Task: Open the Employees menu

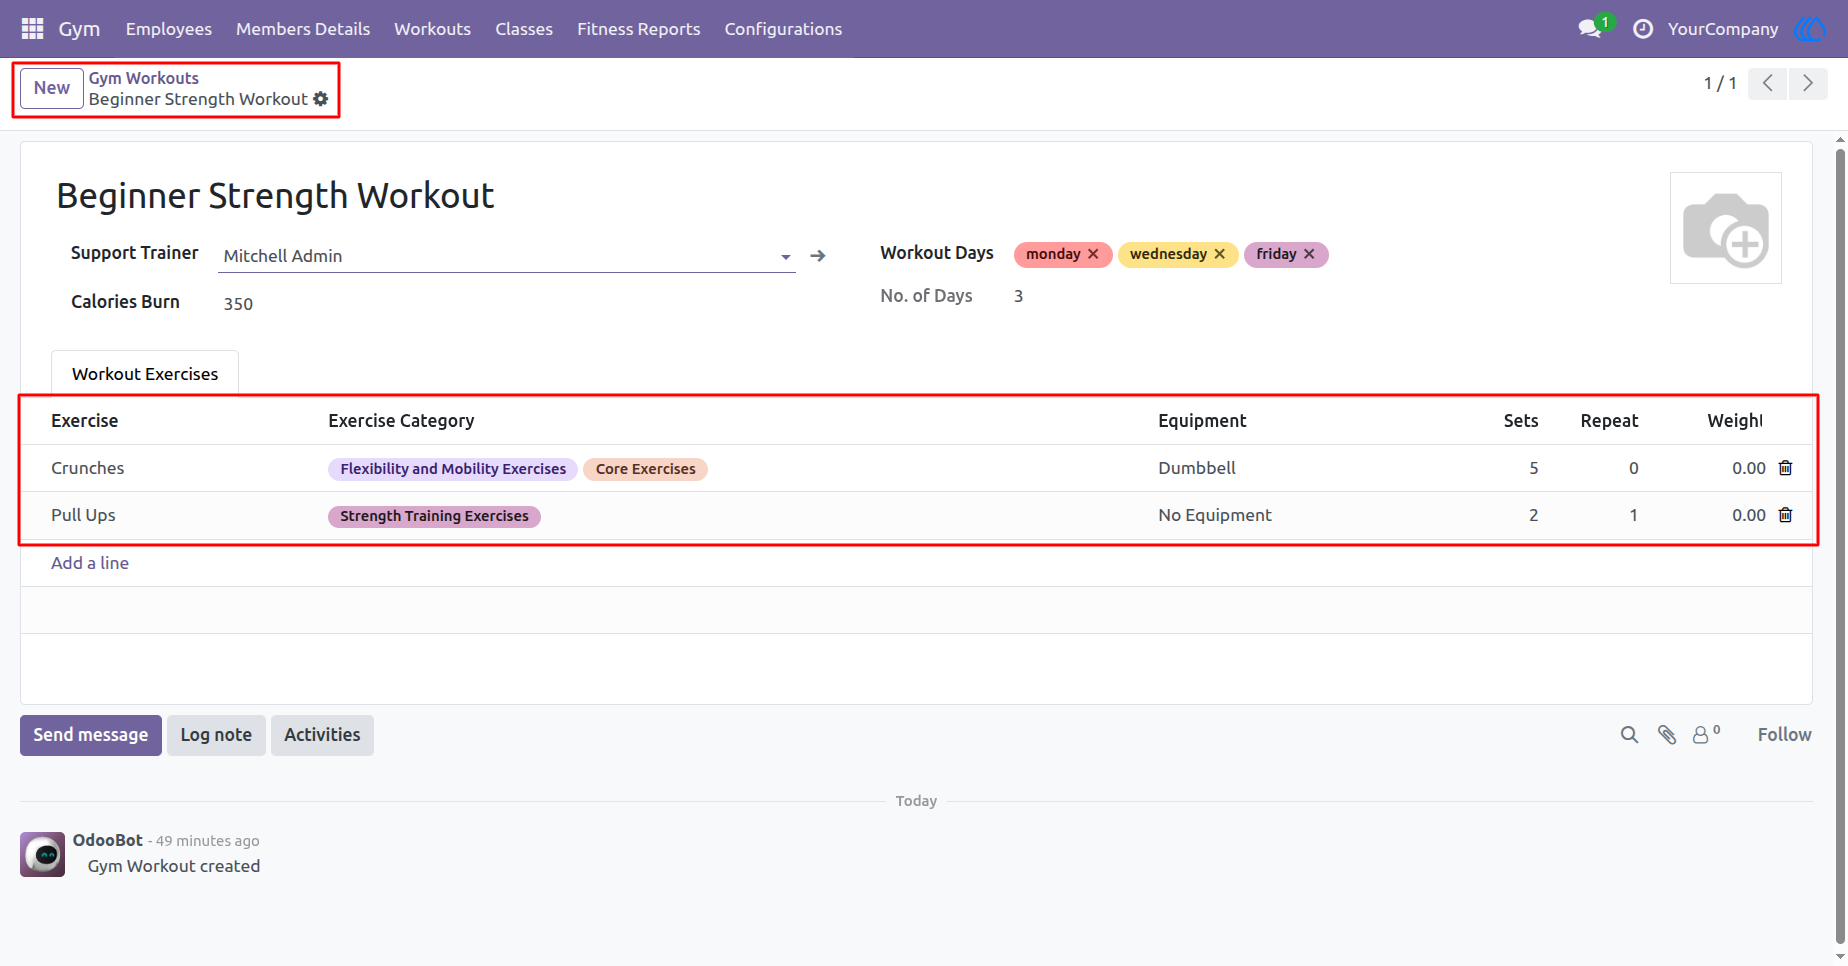Action: [x=169, y=29]
